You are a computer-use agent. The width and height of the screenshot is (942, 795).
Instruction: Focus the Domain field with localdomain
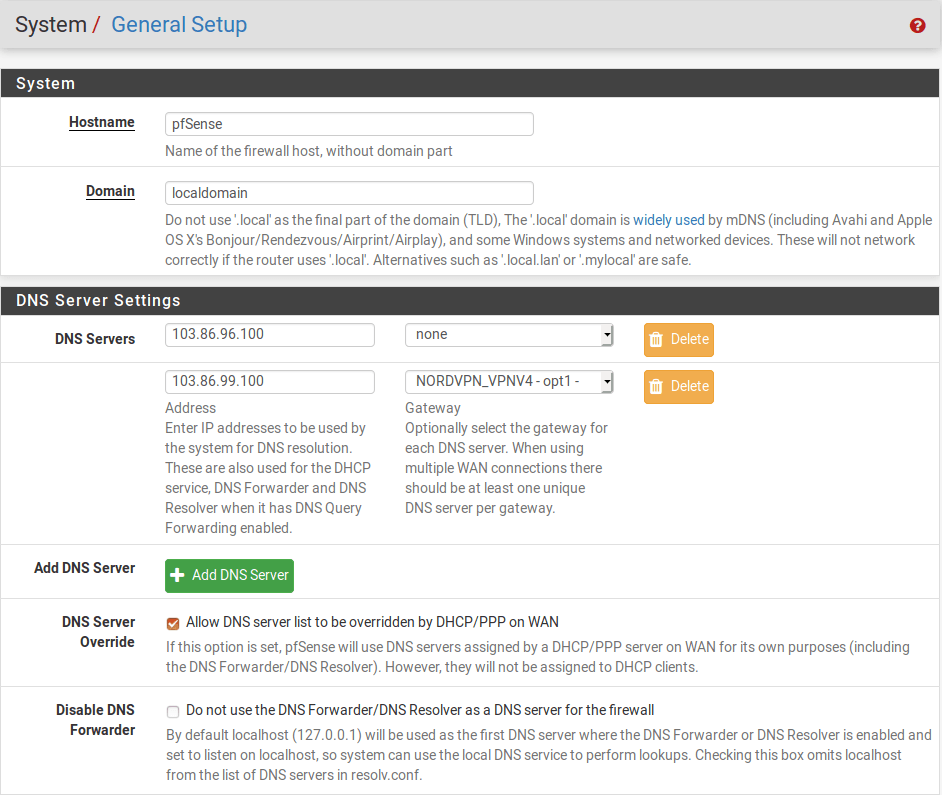point(349,193)
